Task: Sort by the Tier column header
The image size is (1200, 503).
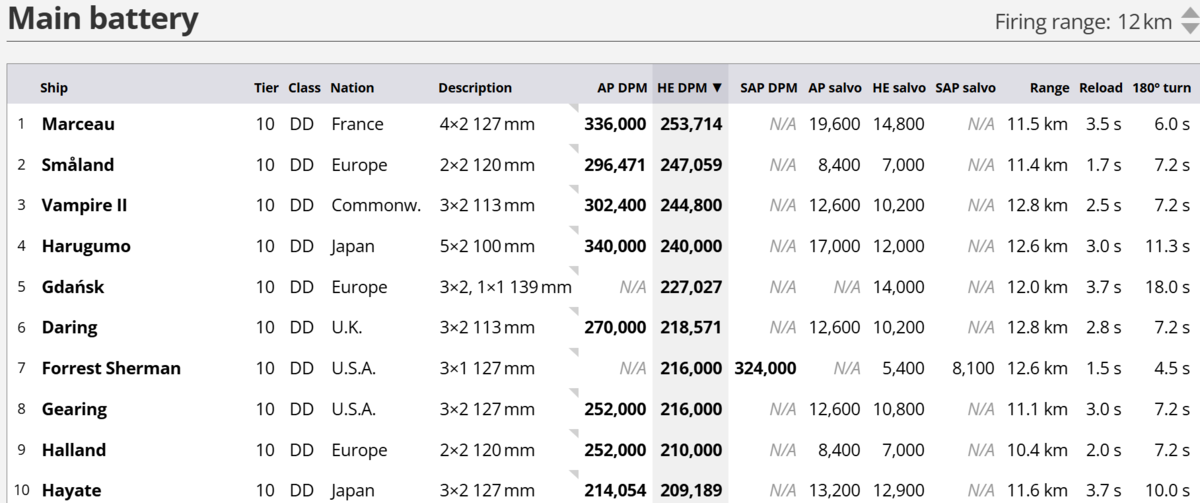Action: coord(266,88)
